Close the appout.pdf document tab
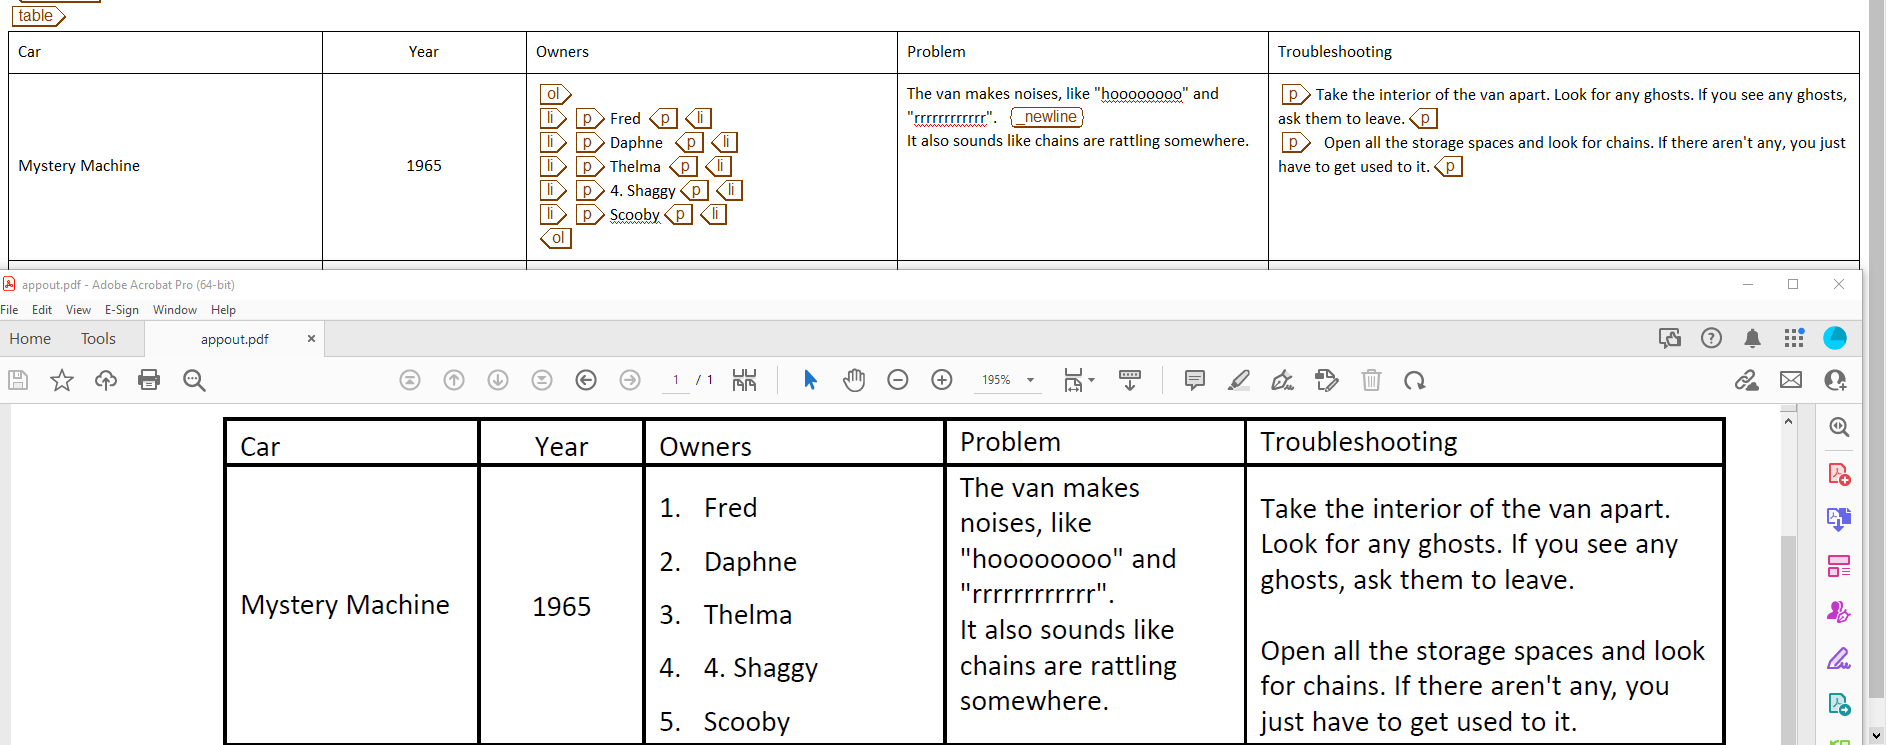Viewport: 1888px width, 745px height. coord(311,339)
